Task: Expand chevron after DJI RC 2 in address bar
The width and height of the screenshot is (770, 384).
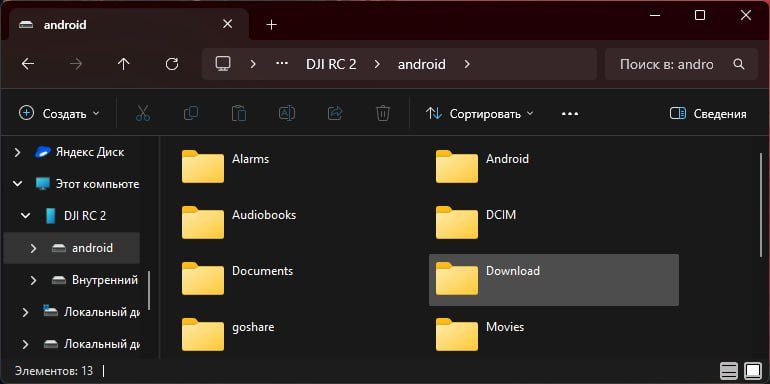Action: [x=377, y=64]
